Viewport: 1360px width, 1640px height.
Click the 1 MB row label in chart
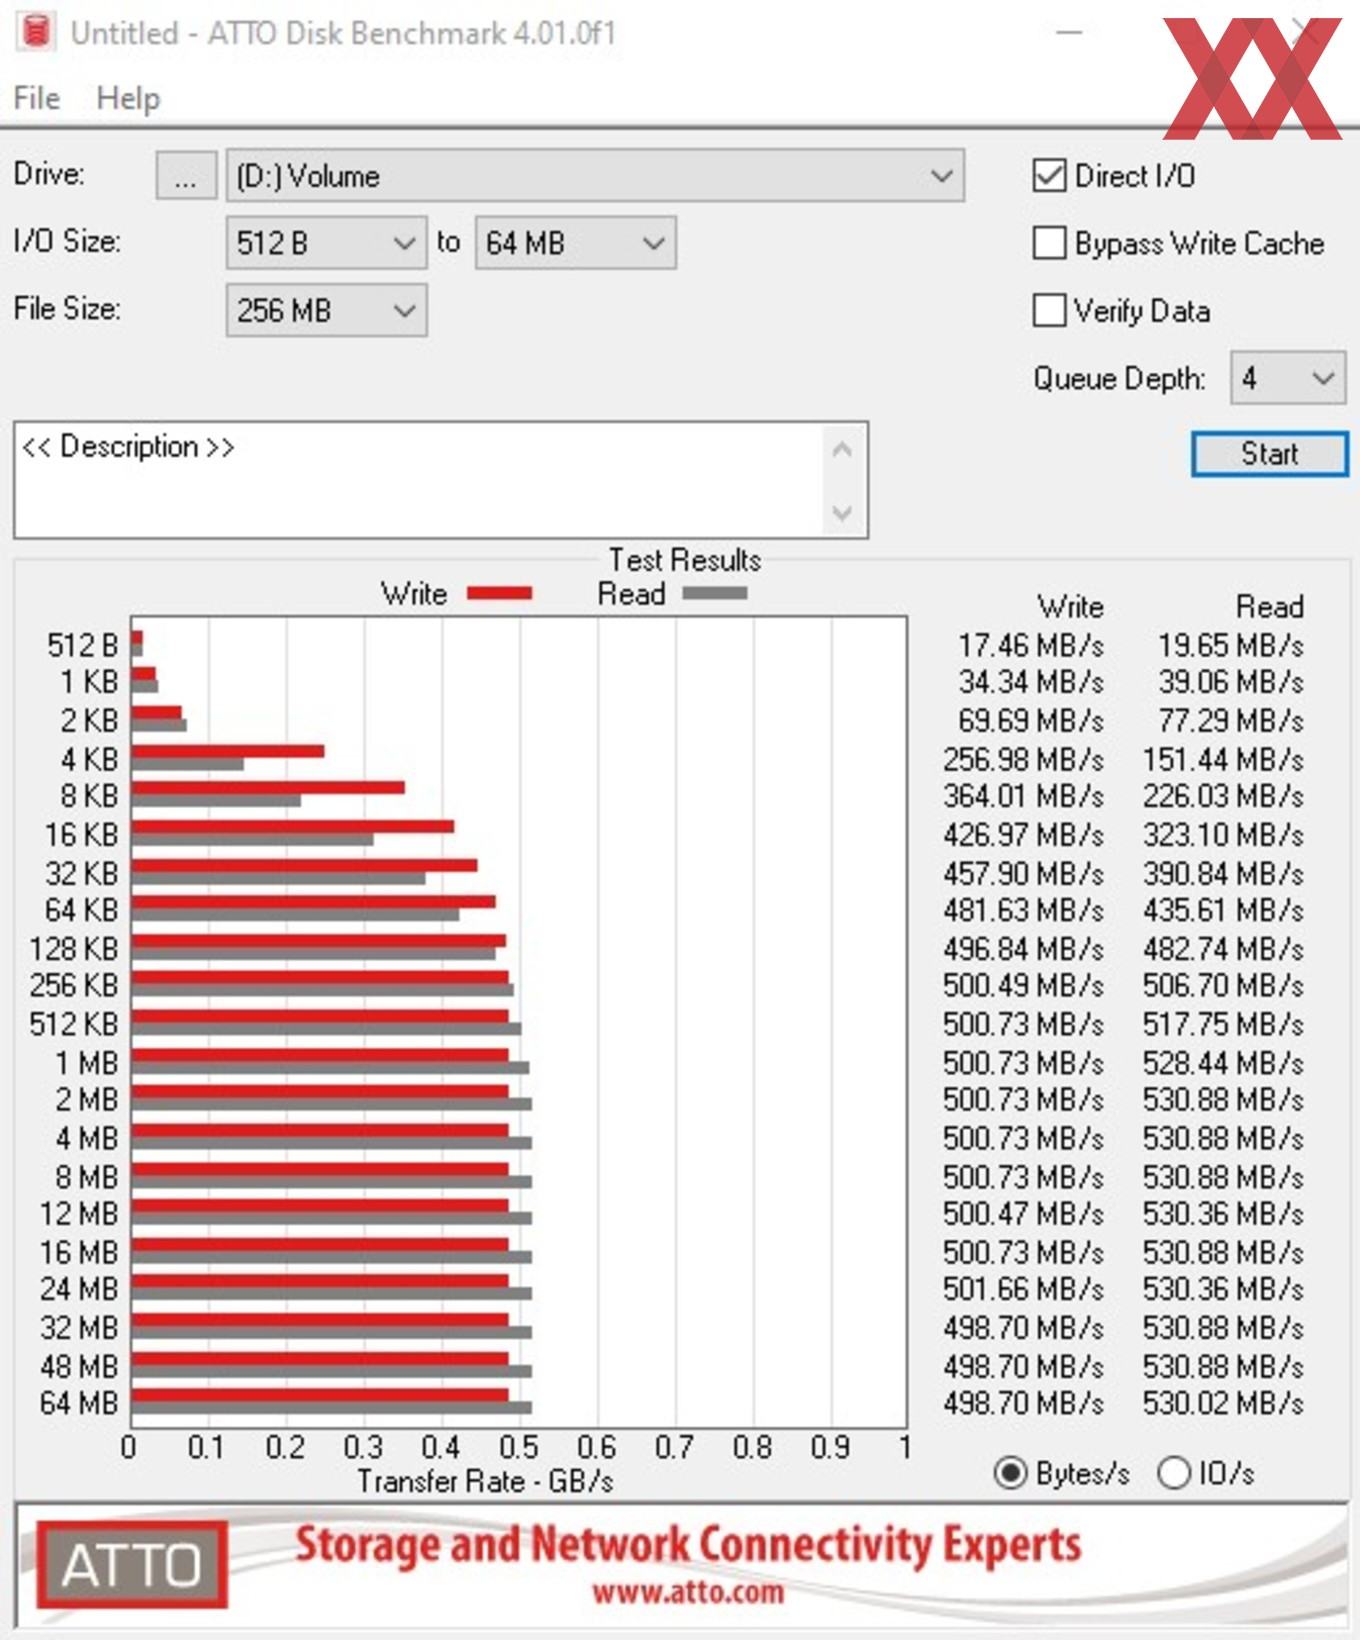click(86, 1063)
